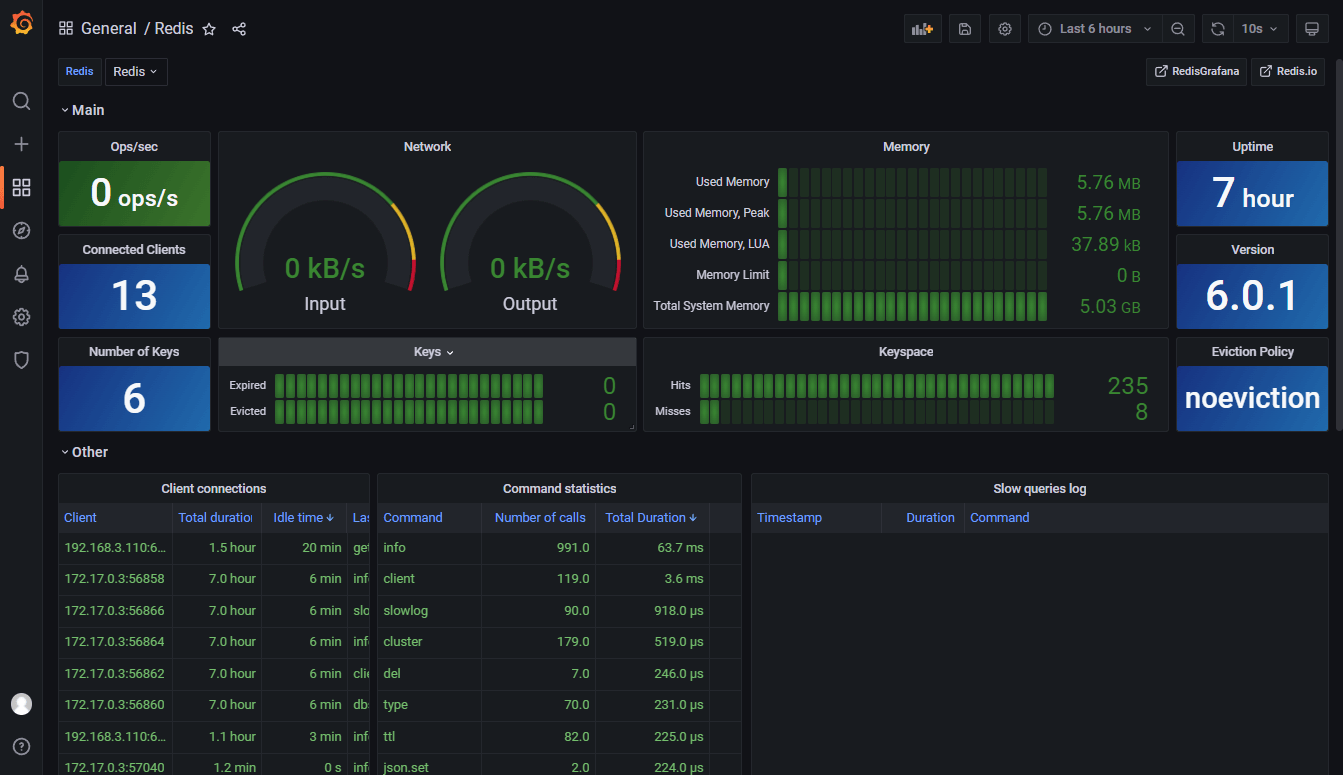Viewport: 1343px width, 775px height.
Task: Open the Dashboards icon in sidebar
Action: click(21, 187)
